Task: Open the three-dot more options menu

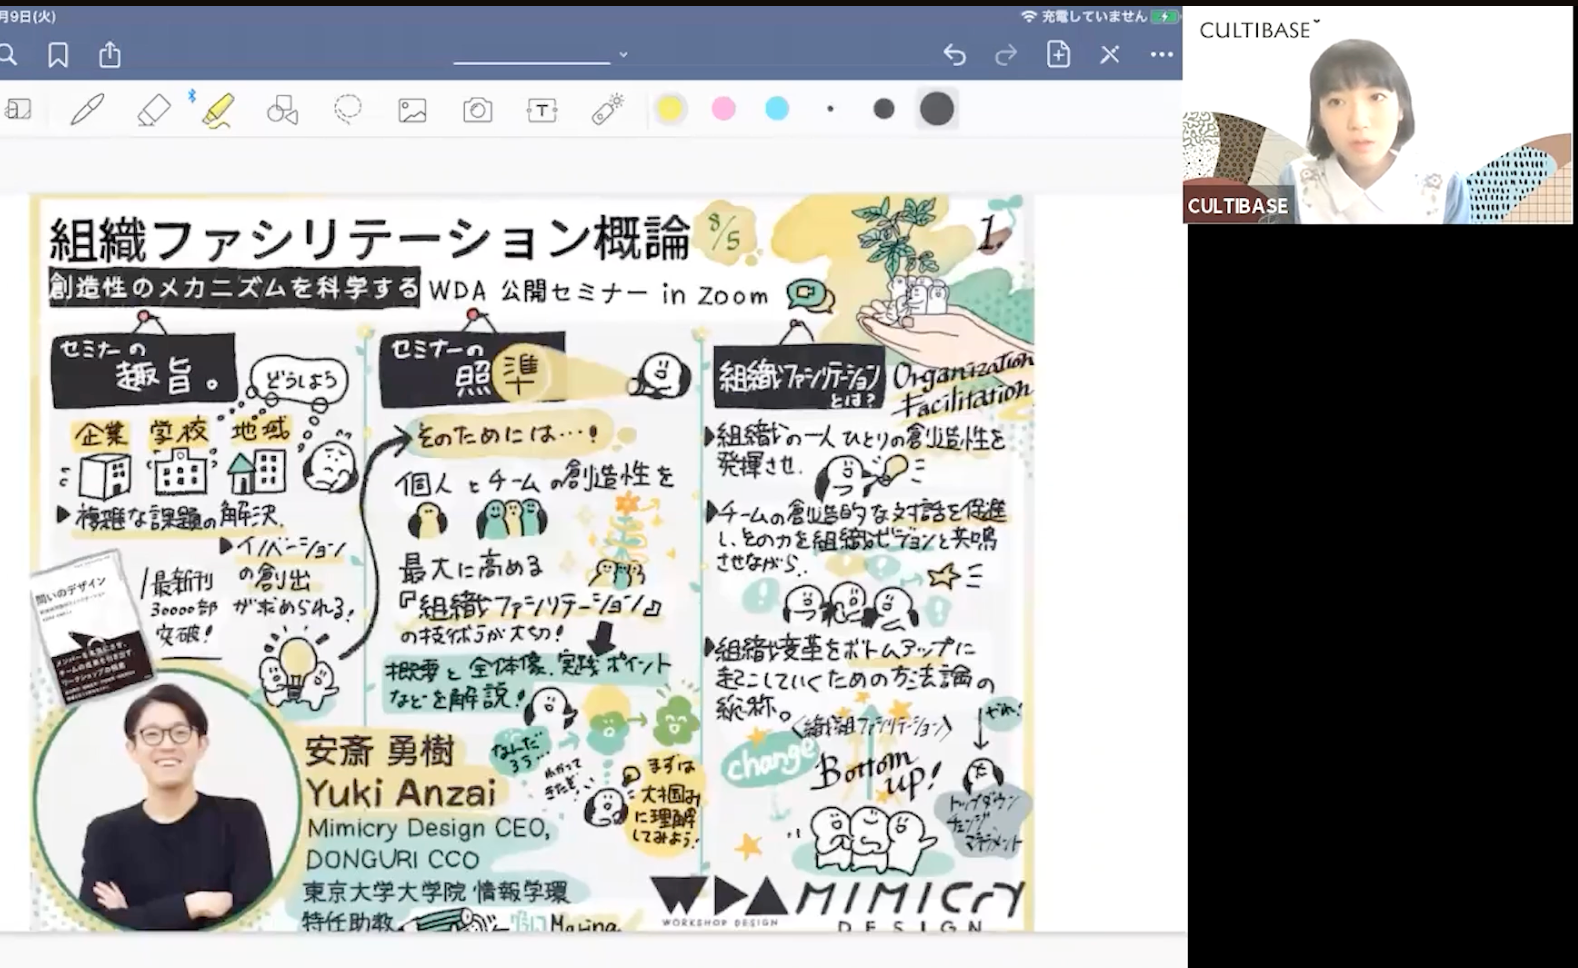Action: 1161,55
